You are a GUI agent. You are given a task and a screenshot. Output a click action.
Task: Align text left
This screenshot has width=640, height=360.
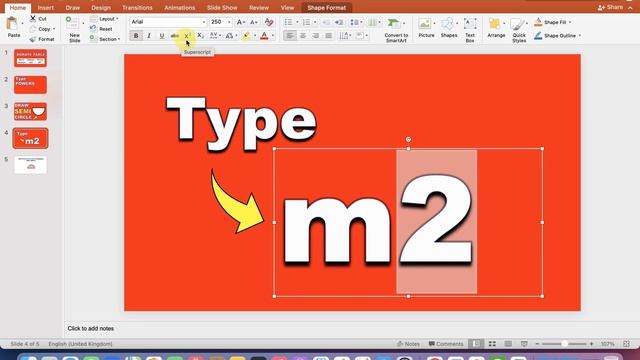[x=290, y=36]
